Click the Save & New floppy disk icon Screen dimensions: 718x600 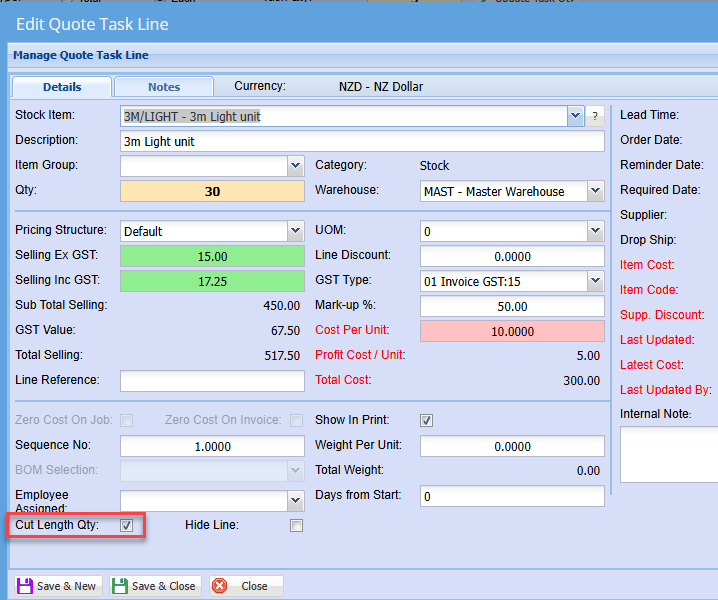click(x=25, y=586)
